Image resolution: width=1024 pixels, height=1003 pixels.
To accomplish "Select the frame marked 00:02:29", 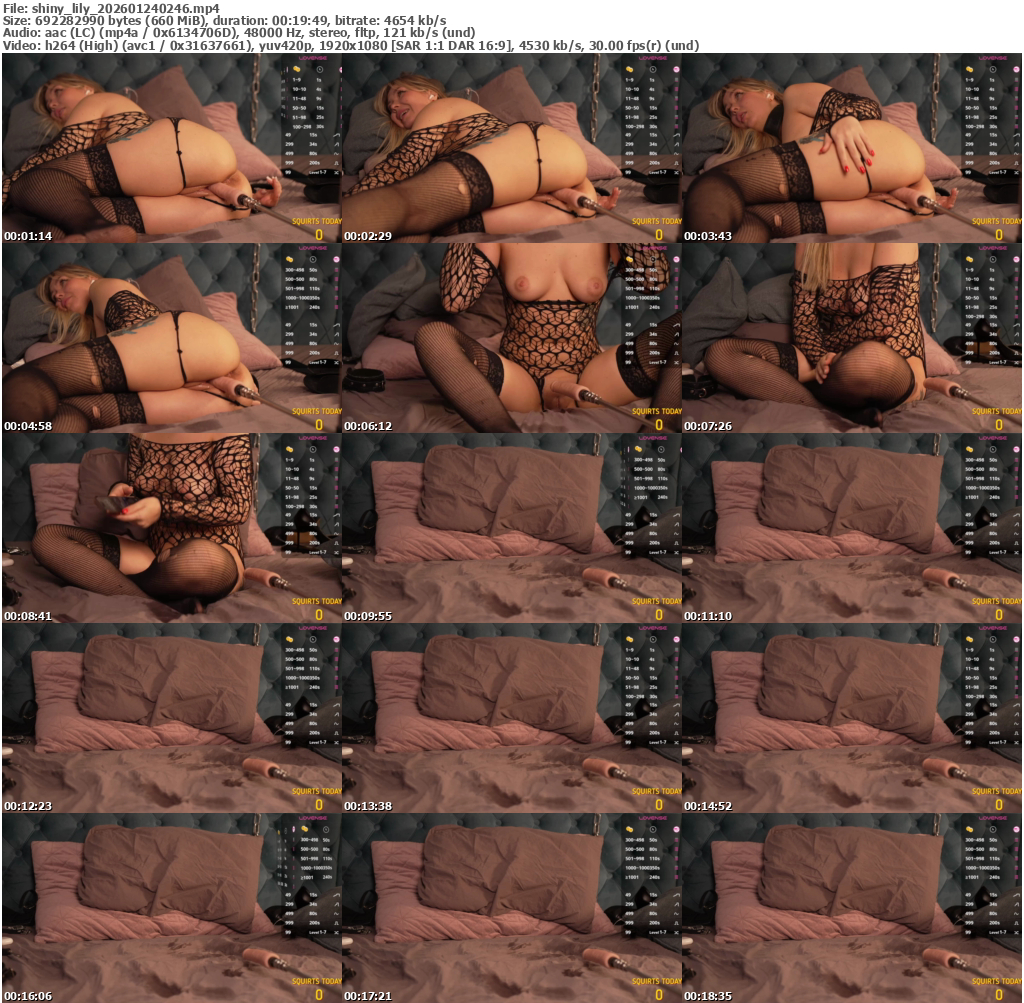I will click(512, 148).
